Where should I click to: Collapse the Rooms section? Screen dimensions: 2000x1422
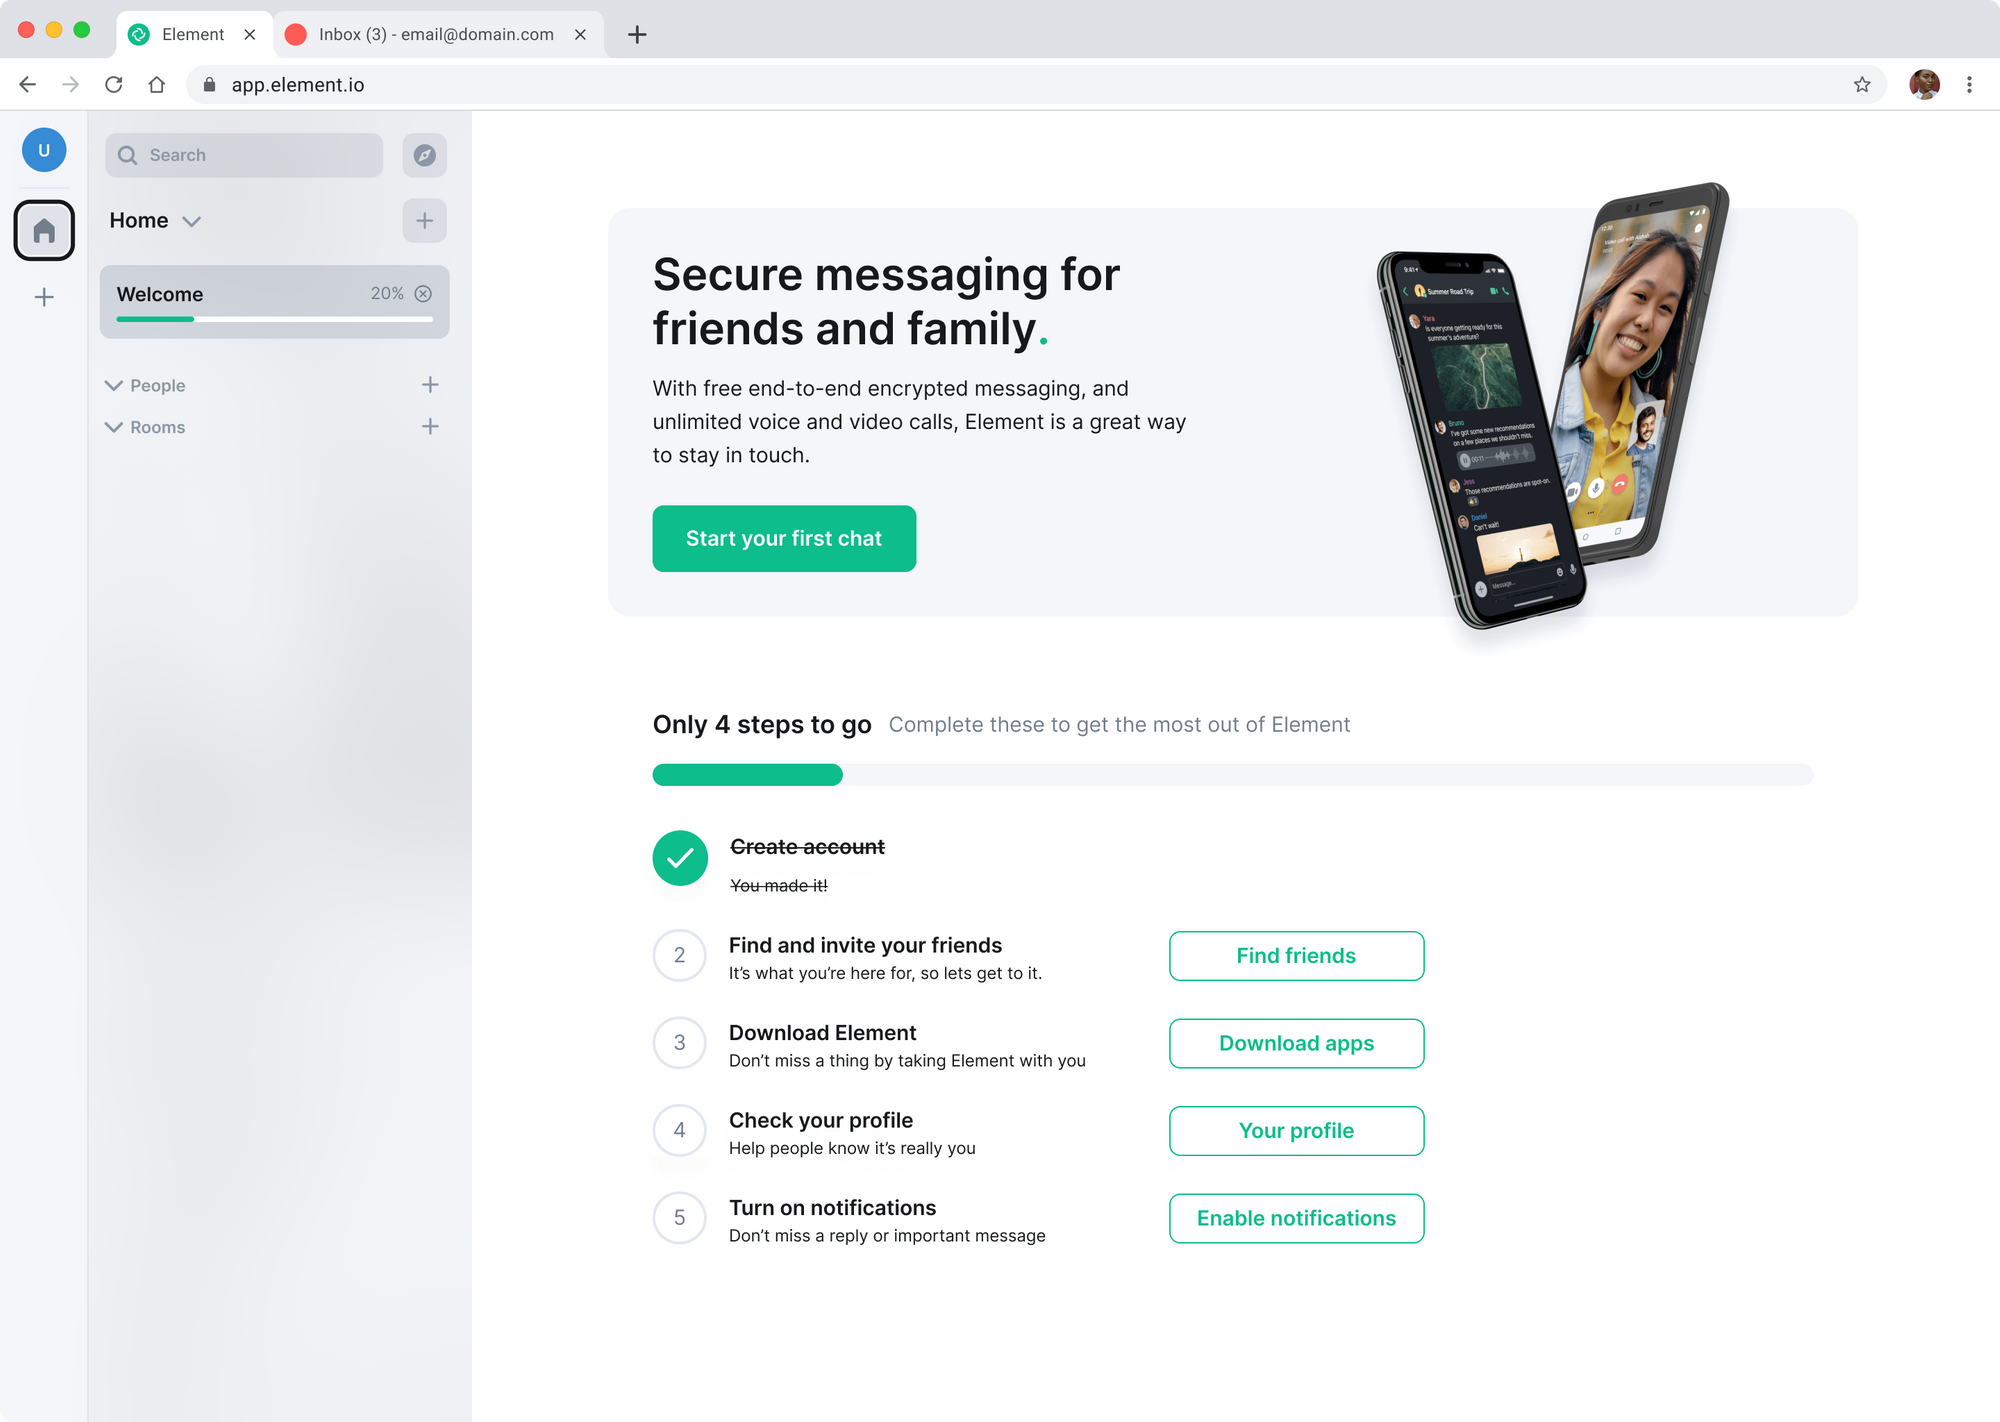(114, 427)
